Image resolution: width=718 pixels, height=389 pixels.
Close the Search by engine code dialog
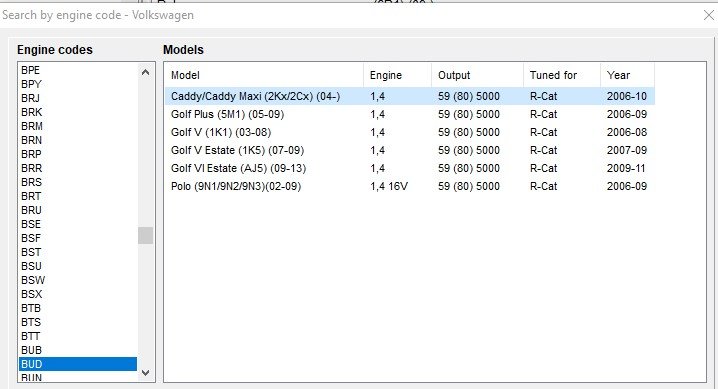(708, 15)
